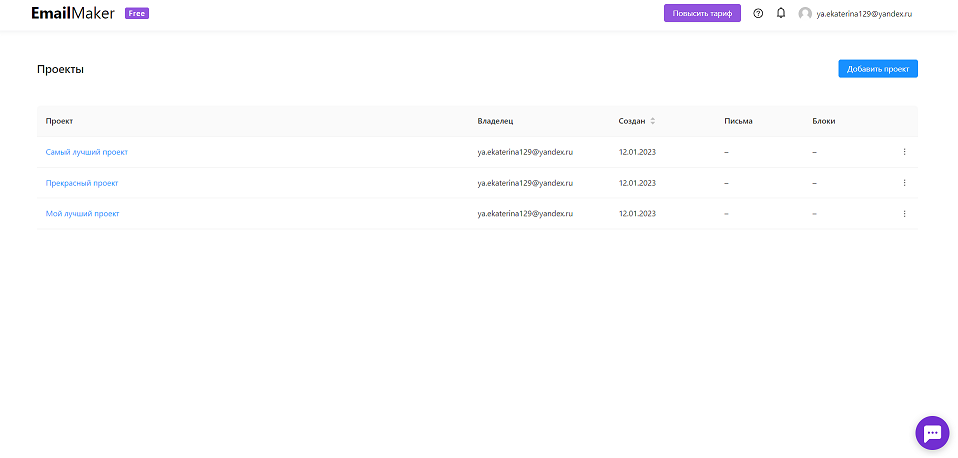This screenshot has width=958, height=458.
Task: Click owner email in Самый лучший проект row
Action: point(525,152)
